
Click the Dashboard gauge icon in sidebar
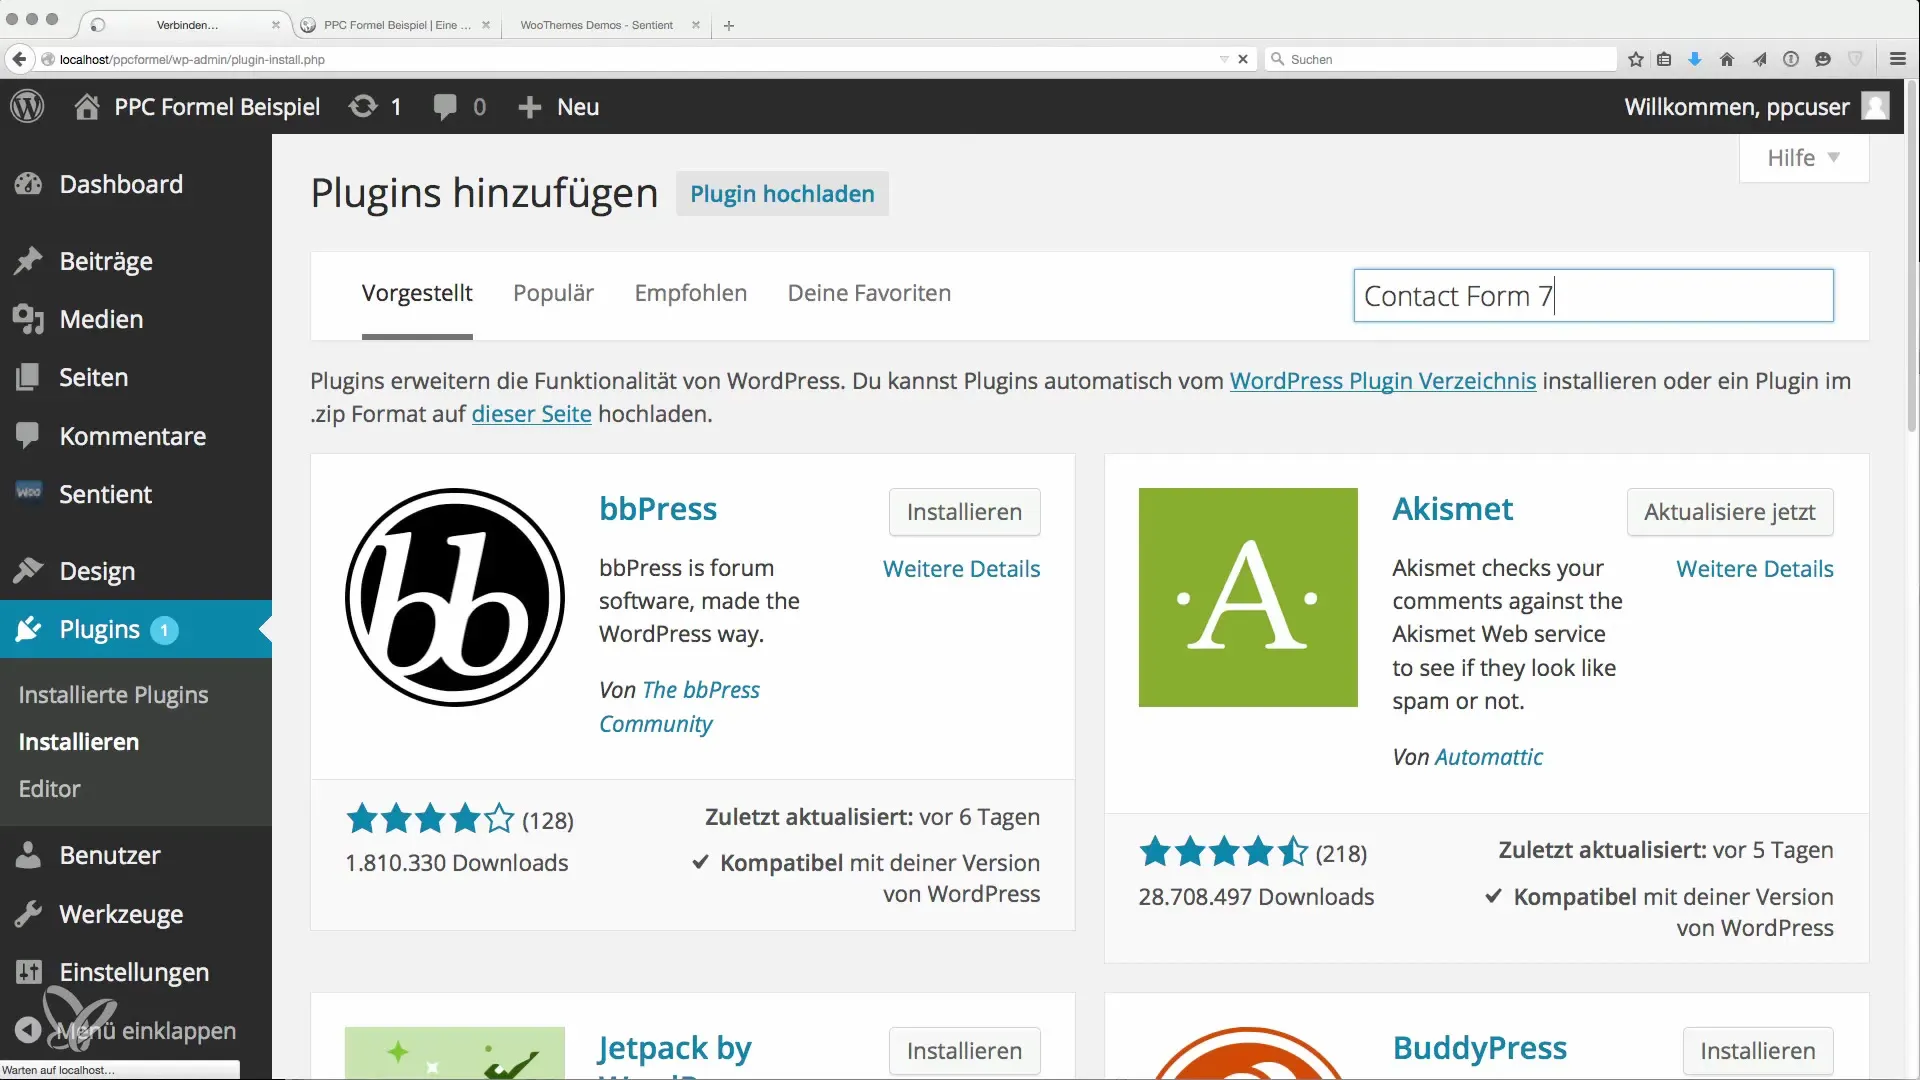[x=28, y=184]
